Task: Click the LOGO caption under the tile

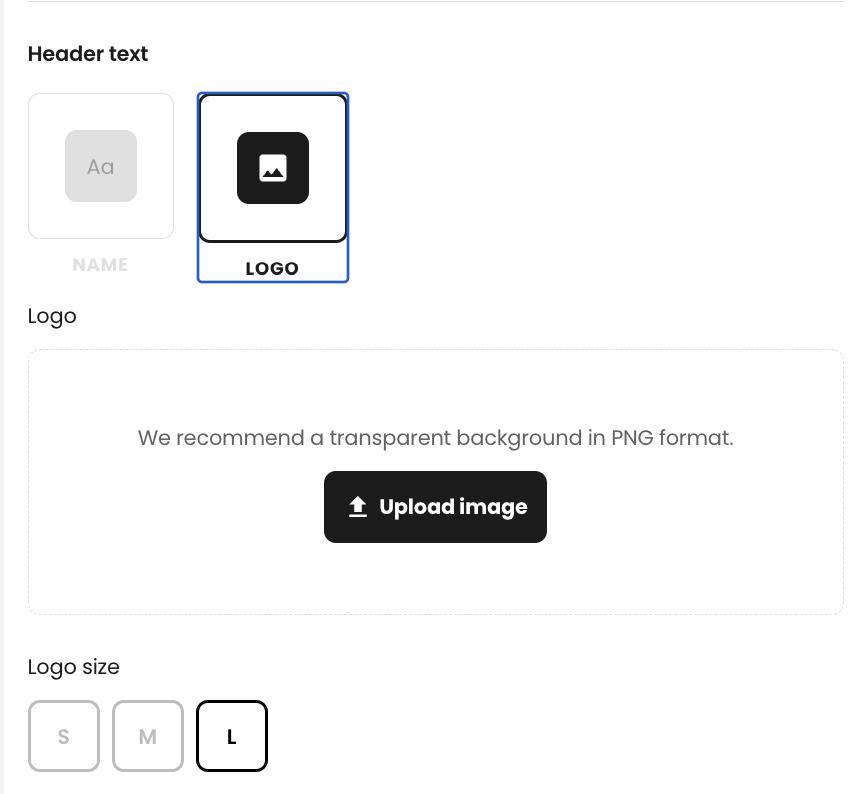Action: (272, 269)
